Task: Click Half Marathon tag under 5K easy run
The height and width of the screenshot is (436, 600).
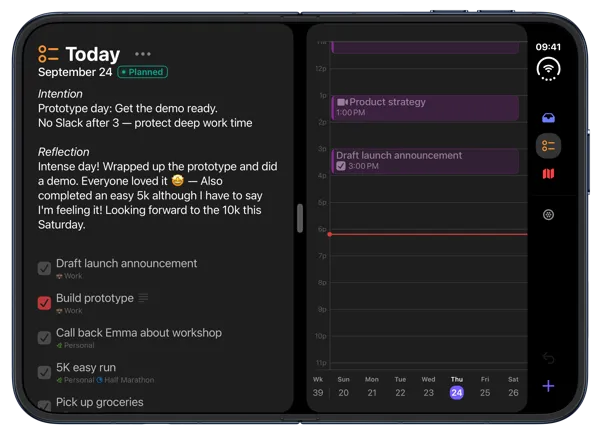Action: pyautogui.click(x=126, y=380)
